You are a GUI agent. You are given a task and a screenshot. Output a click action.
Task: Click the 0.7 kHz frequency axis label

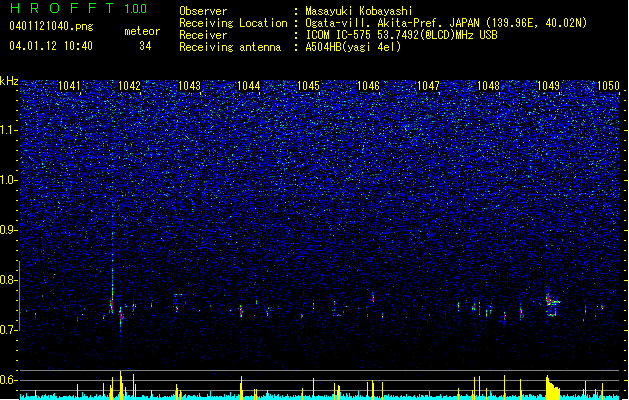pyautogui.click(x=9, y=330)
